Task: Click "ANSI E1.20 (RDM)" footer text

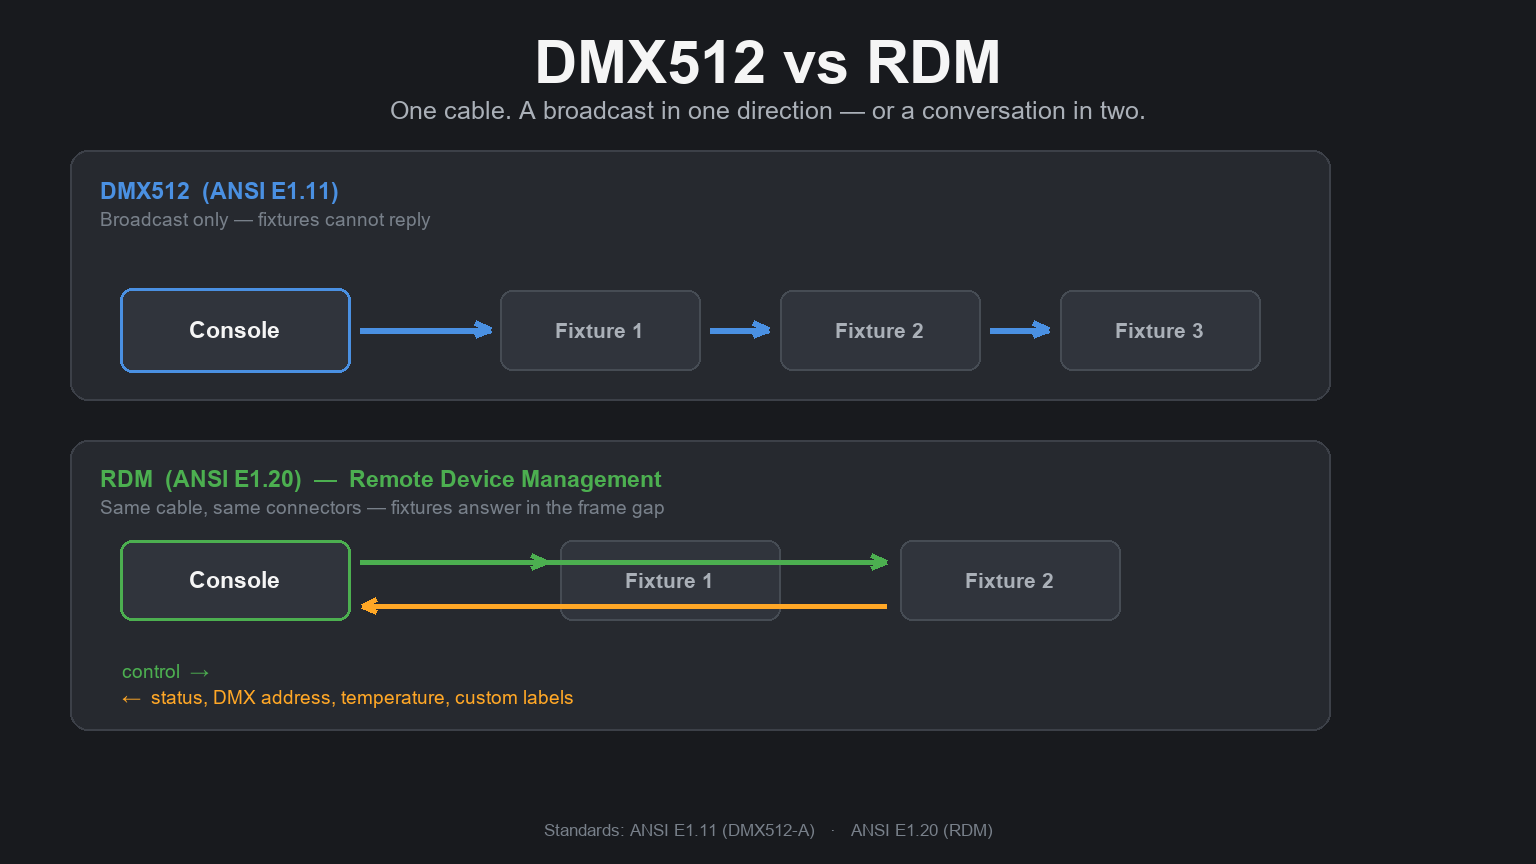Action: point(922,830)
